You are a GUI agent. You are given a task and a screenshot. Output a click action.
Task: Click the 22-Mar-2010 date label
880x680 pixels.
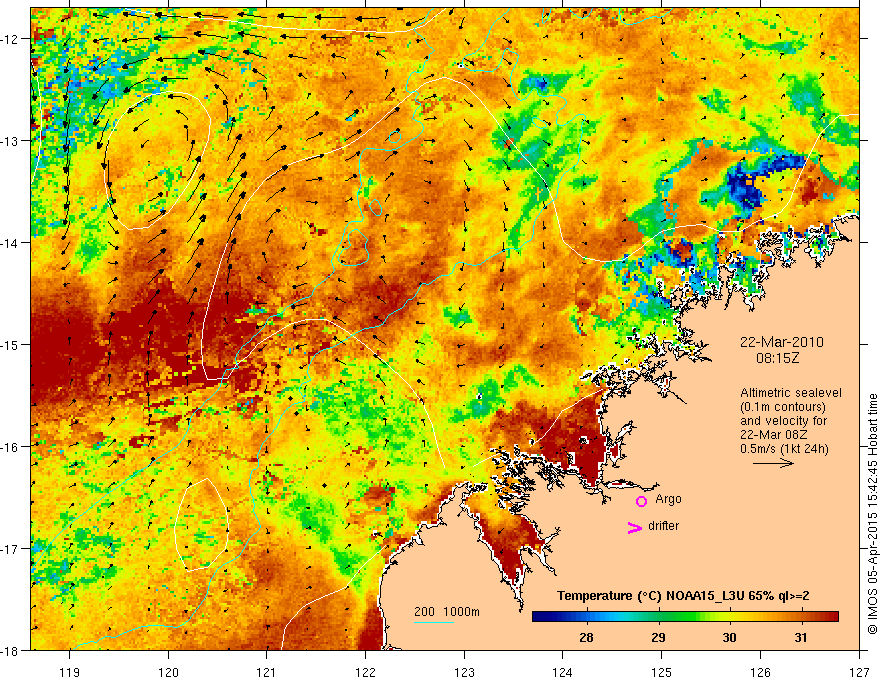(782, 342)
